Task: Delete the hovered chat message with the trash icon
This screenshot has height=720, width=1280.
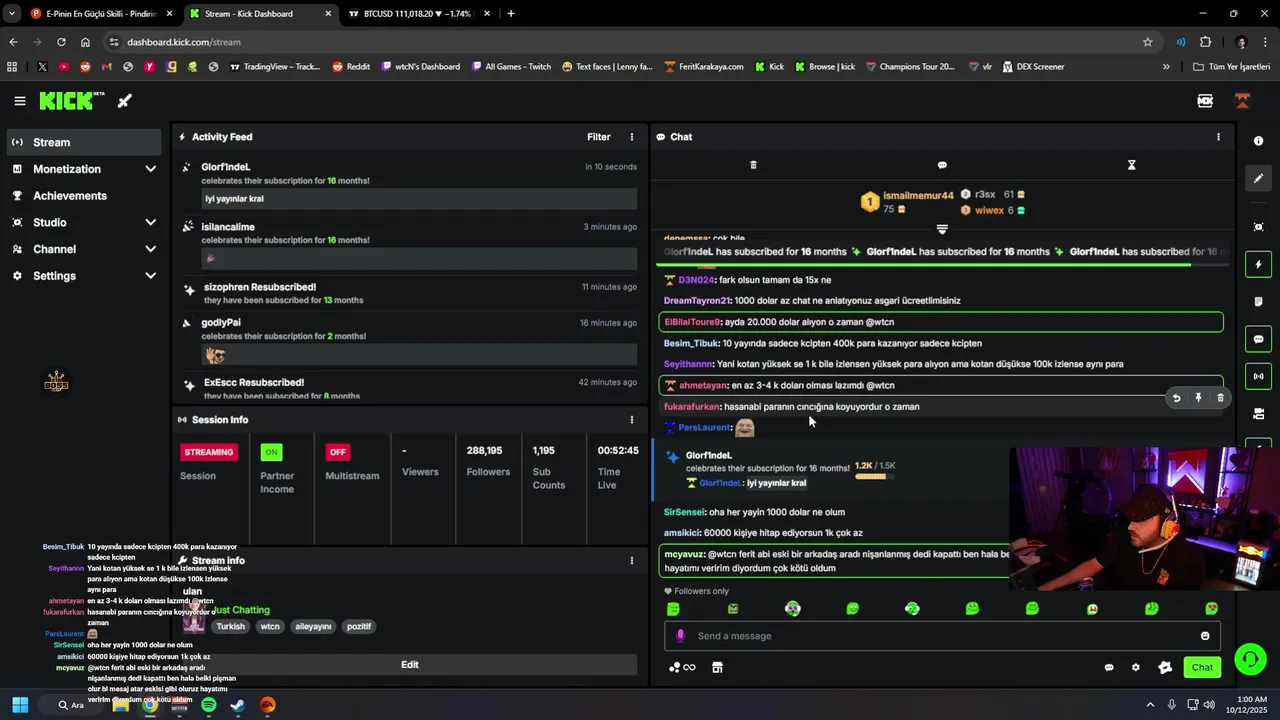Action: coord(1220,398)
